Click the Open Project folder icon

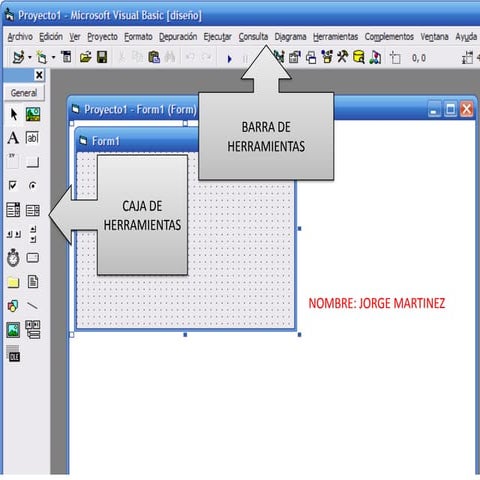86,57
